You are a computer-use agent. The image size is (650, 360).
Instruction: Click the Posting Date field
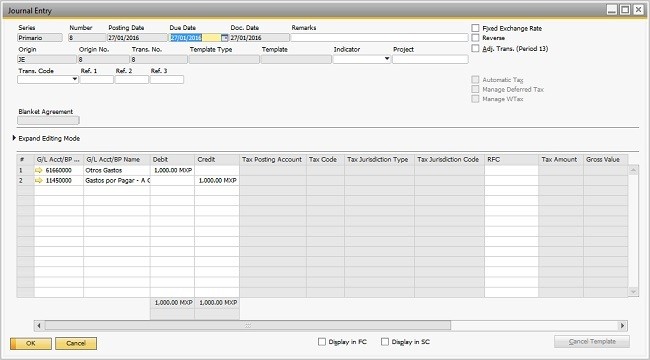pyautogui.click(x=137, y=38)
